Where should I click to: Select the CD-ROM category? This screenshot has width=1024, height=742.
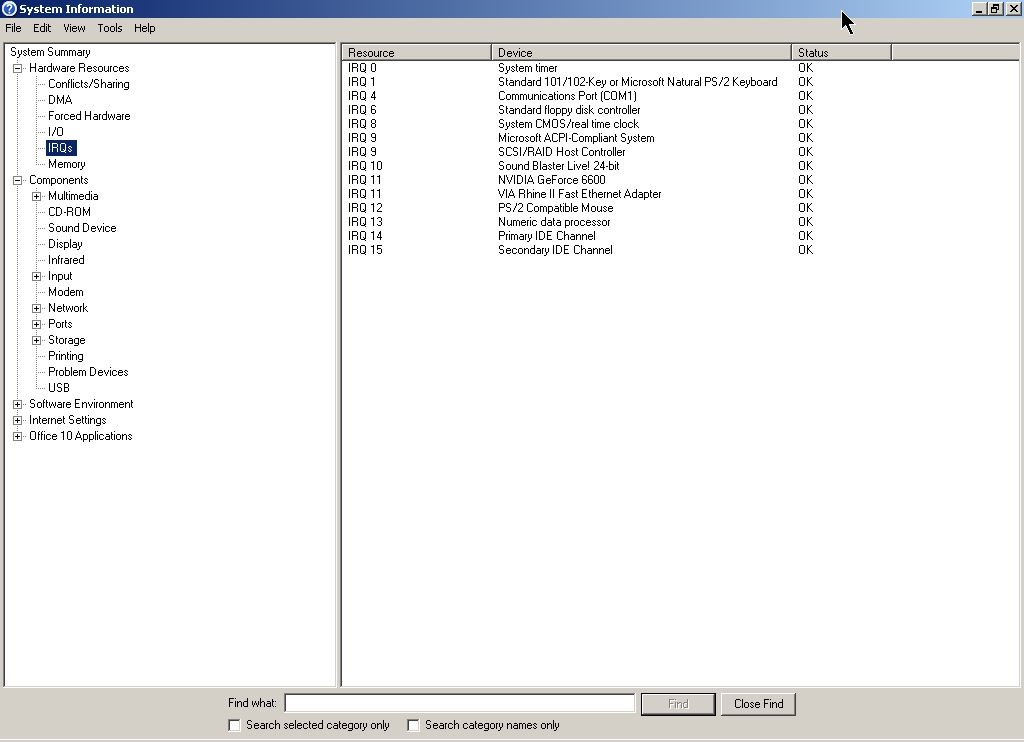(69, 212)
